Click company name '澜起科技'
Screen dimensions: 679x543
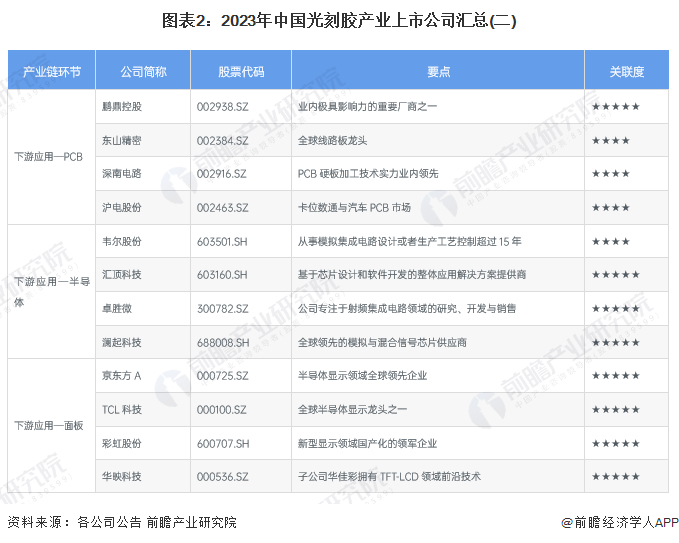pos(122,342)
